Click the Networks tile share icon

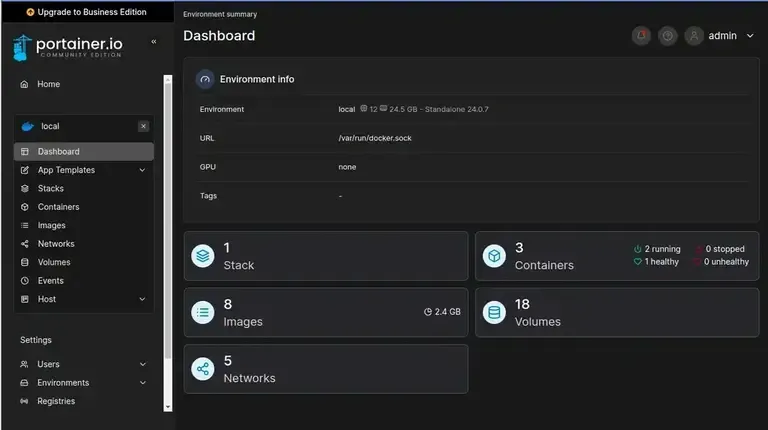click(x=203, y=369)
